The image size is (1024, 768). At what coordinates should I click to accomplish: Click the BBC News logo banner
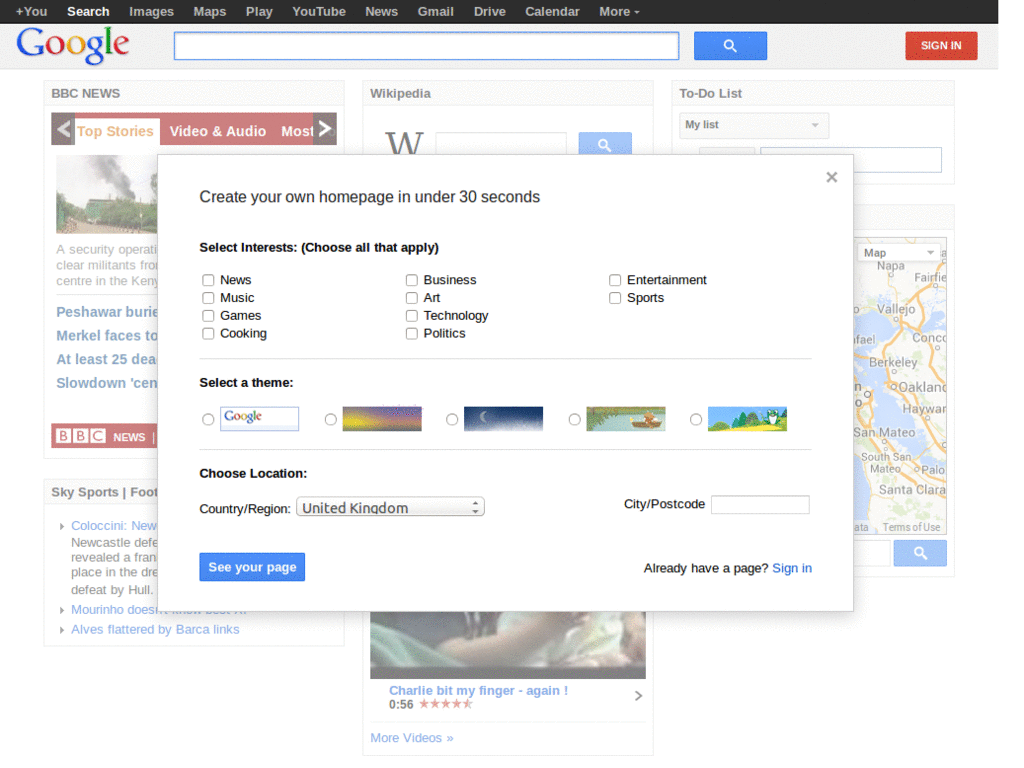tap(103, 436)
